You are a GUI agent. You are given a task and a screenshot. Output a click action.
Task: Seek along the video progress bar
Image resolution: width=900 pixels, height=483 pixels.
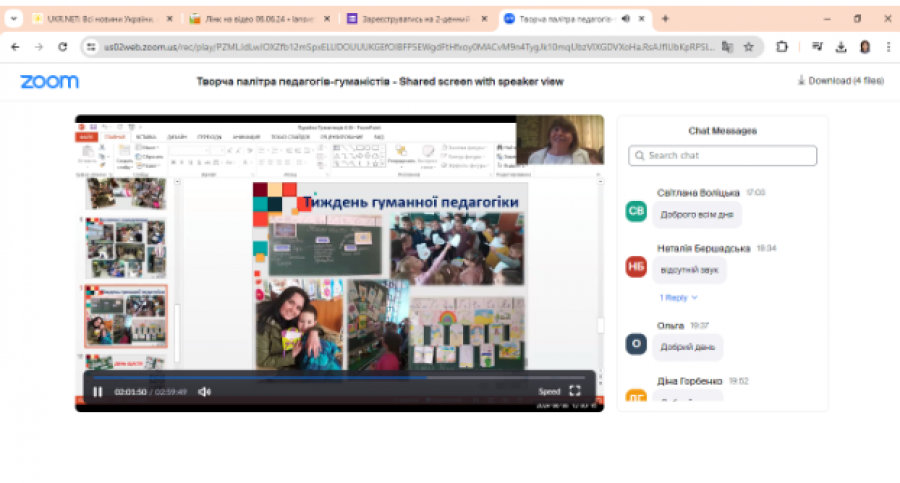[339, 378]
